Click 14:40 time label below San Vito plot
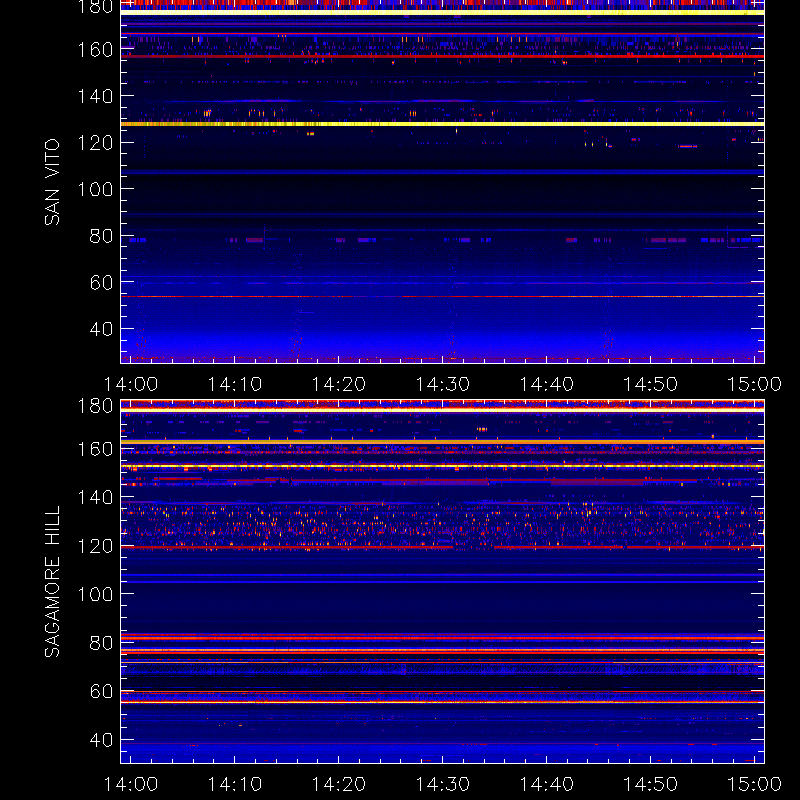 tap(546, 384)
